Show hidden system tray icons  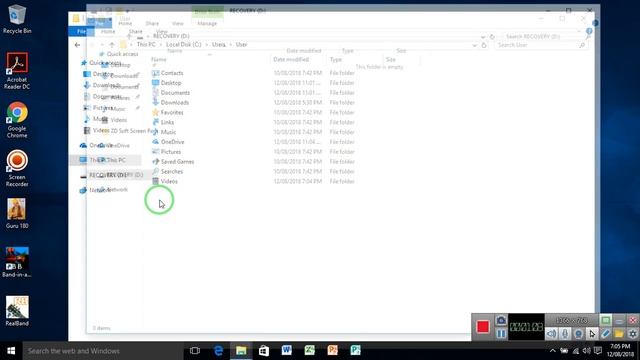coord(552,351)
